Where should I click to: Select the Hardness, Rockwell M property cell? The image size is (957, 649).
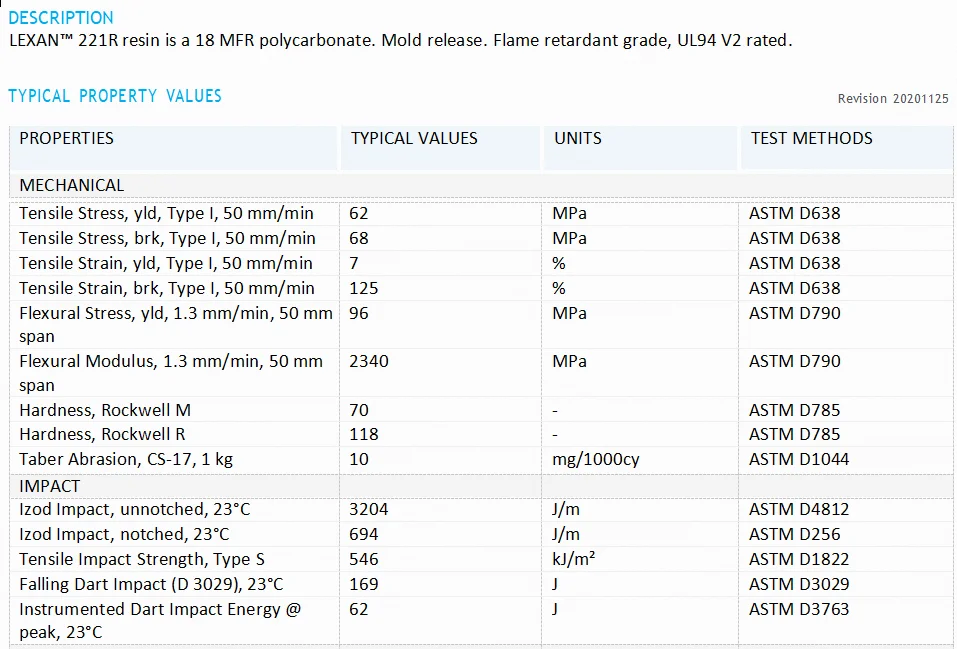pos(105,410)
